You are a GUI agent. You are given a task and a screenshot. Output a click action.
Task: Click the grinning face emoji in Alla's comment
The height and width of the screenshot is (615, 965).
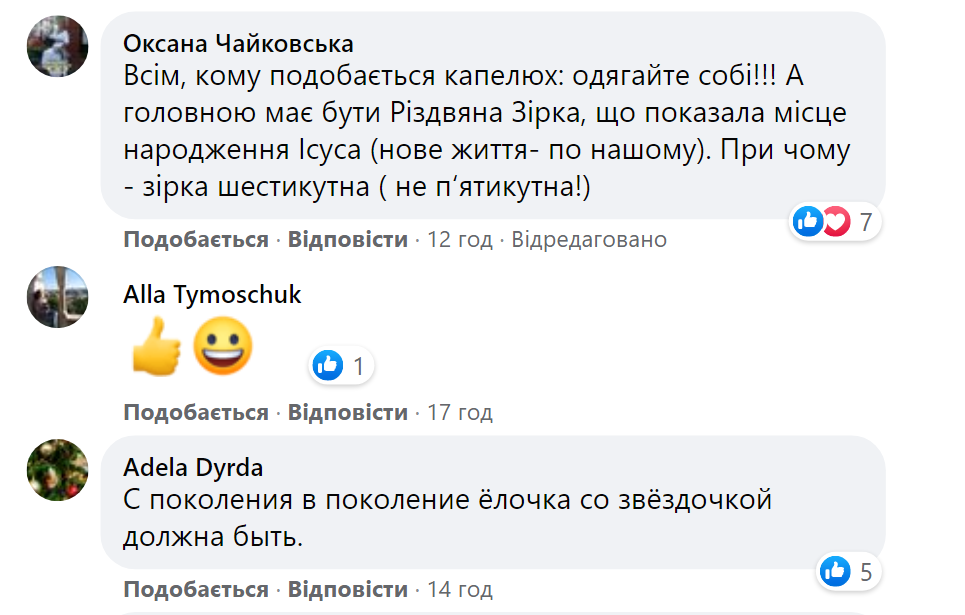coord(222,345)
